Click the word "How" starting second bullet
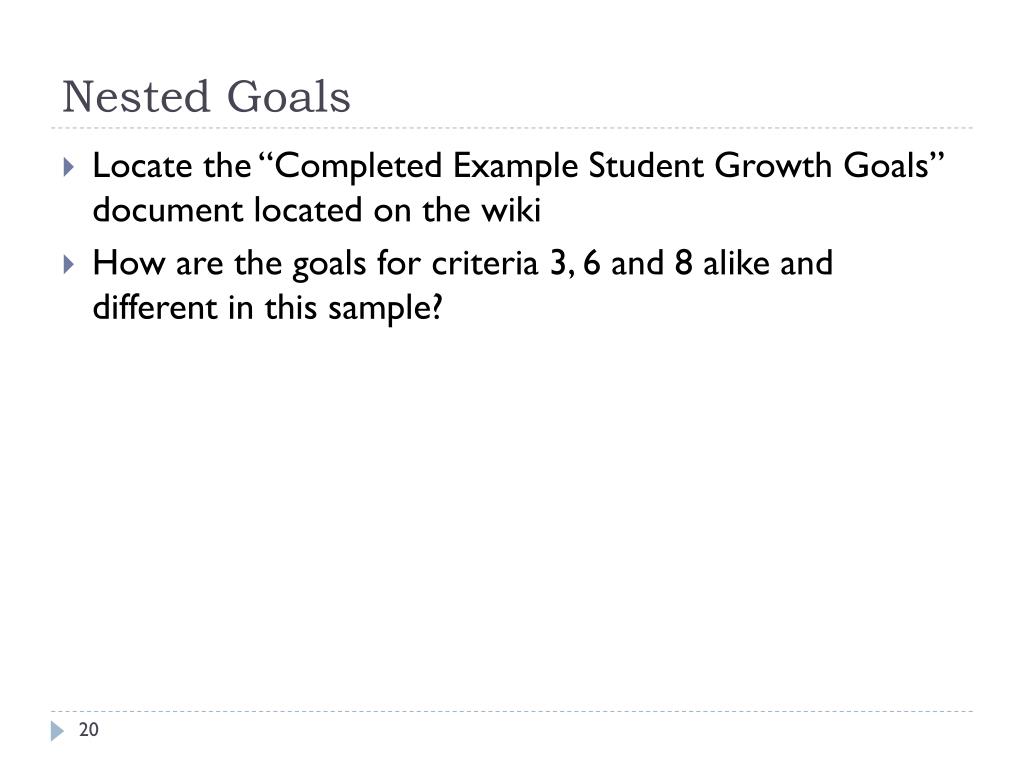 coord(129,263)
